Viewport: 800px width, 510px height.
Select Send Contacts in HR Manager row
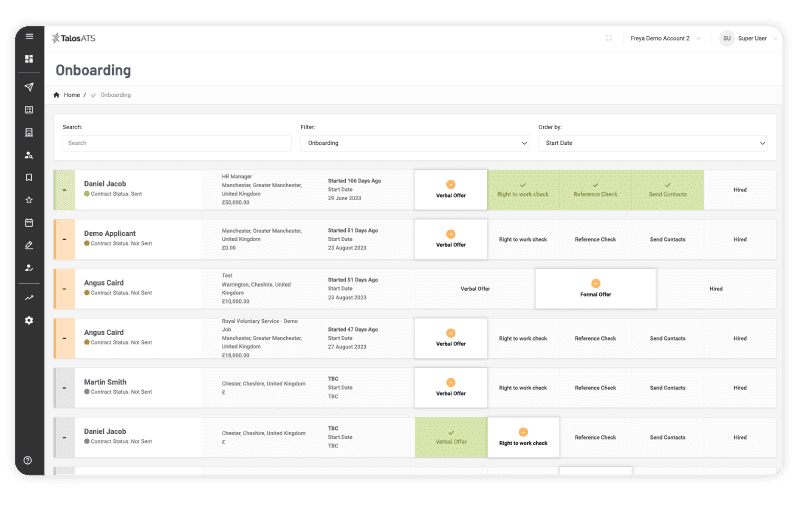(x=668, y=190)
